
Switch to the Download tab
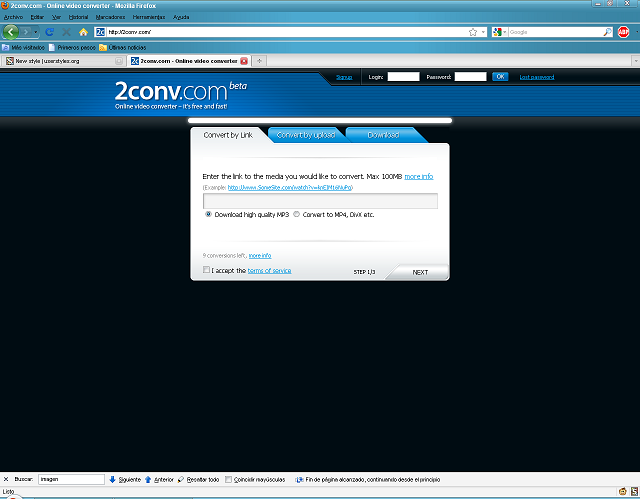pyautogui.click(x=383, y=135)
